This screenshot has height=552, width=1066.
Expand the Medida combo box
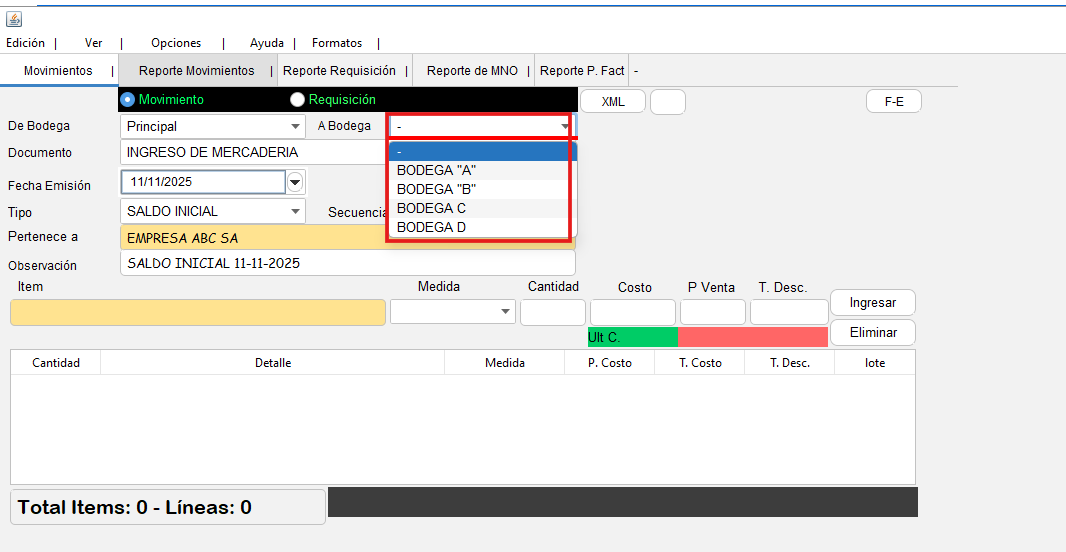[505, 312]
